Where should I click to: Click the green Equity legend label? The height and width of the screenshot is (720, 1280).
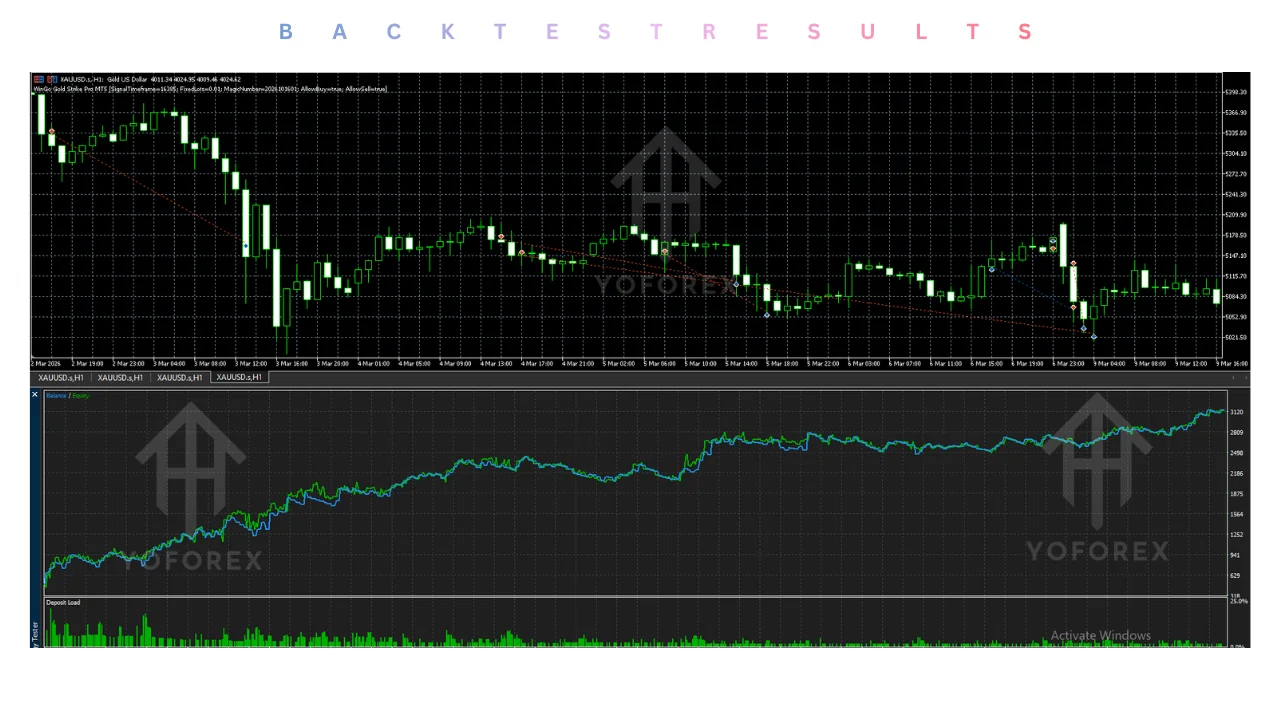click(81, 396)
